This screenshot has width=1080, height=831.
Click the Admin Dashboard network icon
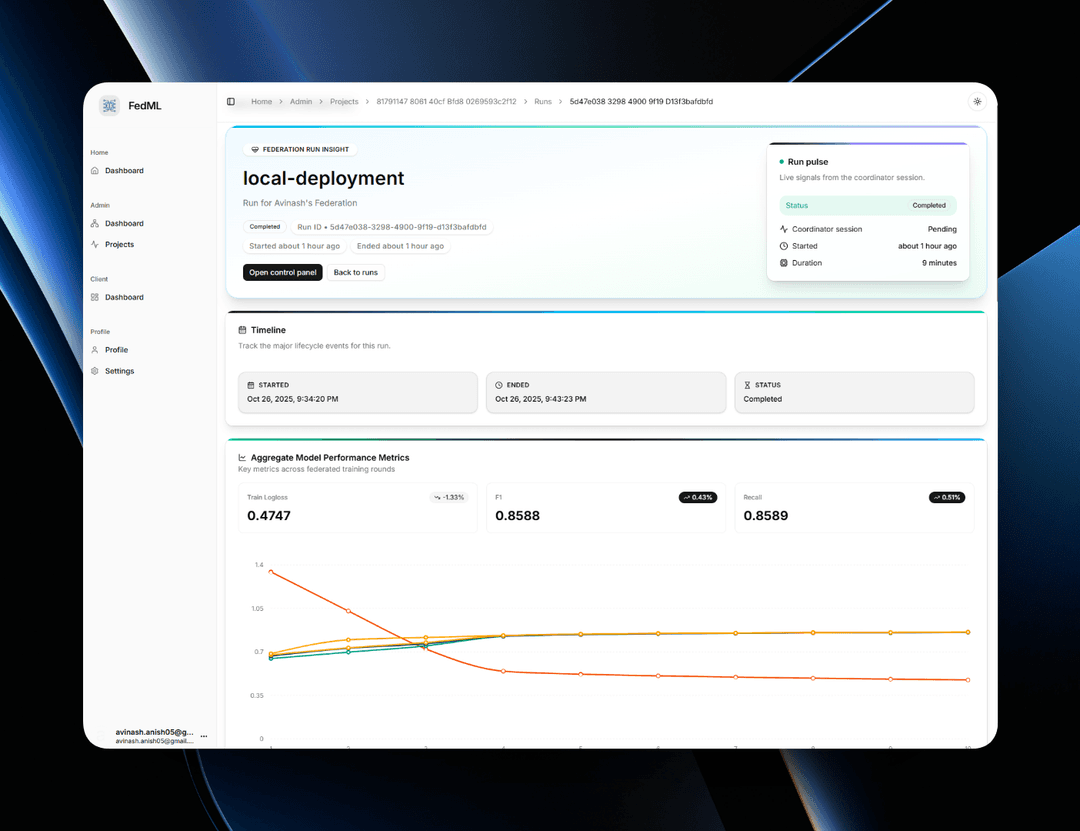95,223
